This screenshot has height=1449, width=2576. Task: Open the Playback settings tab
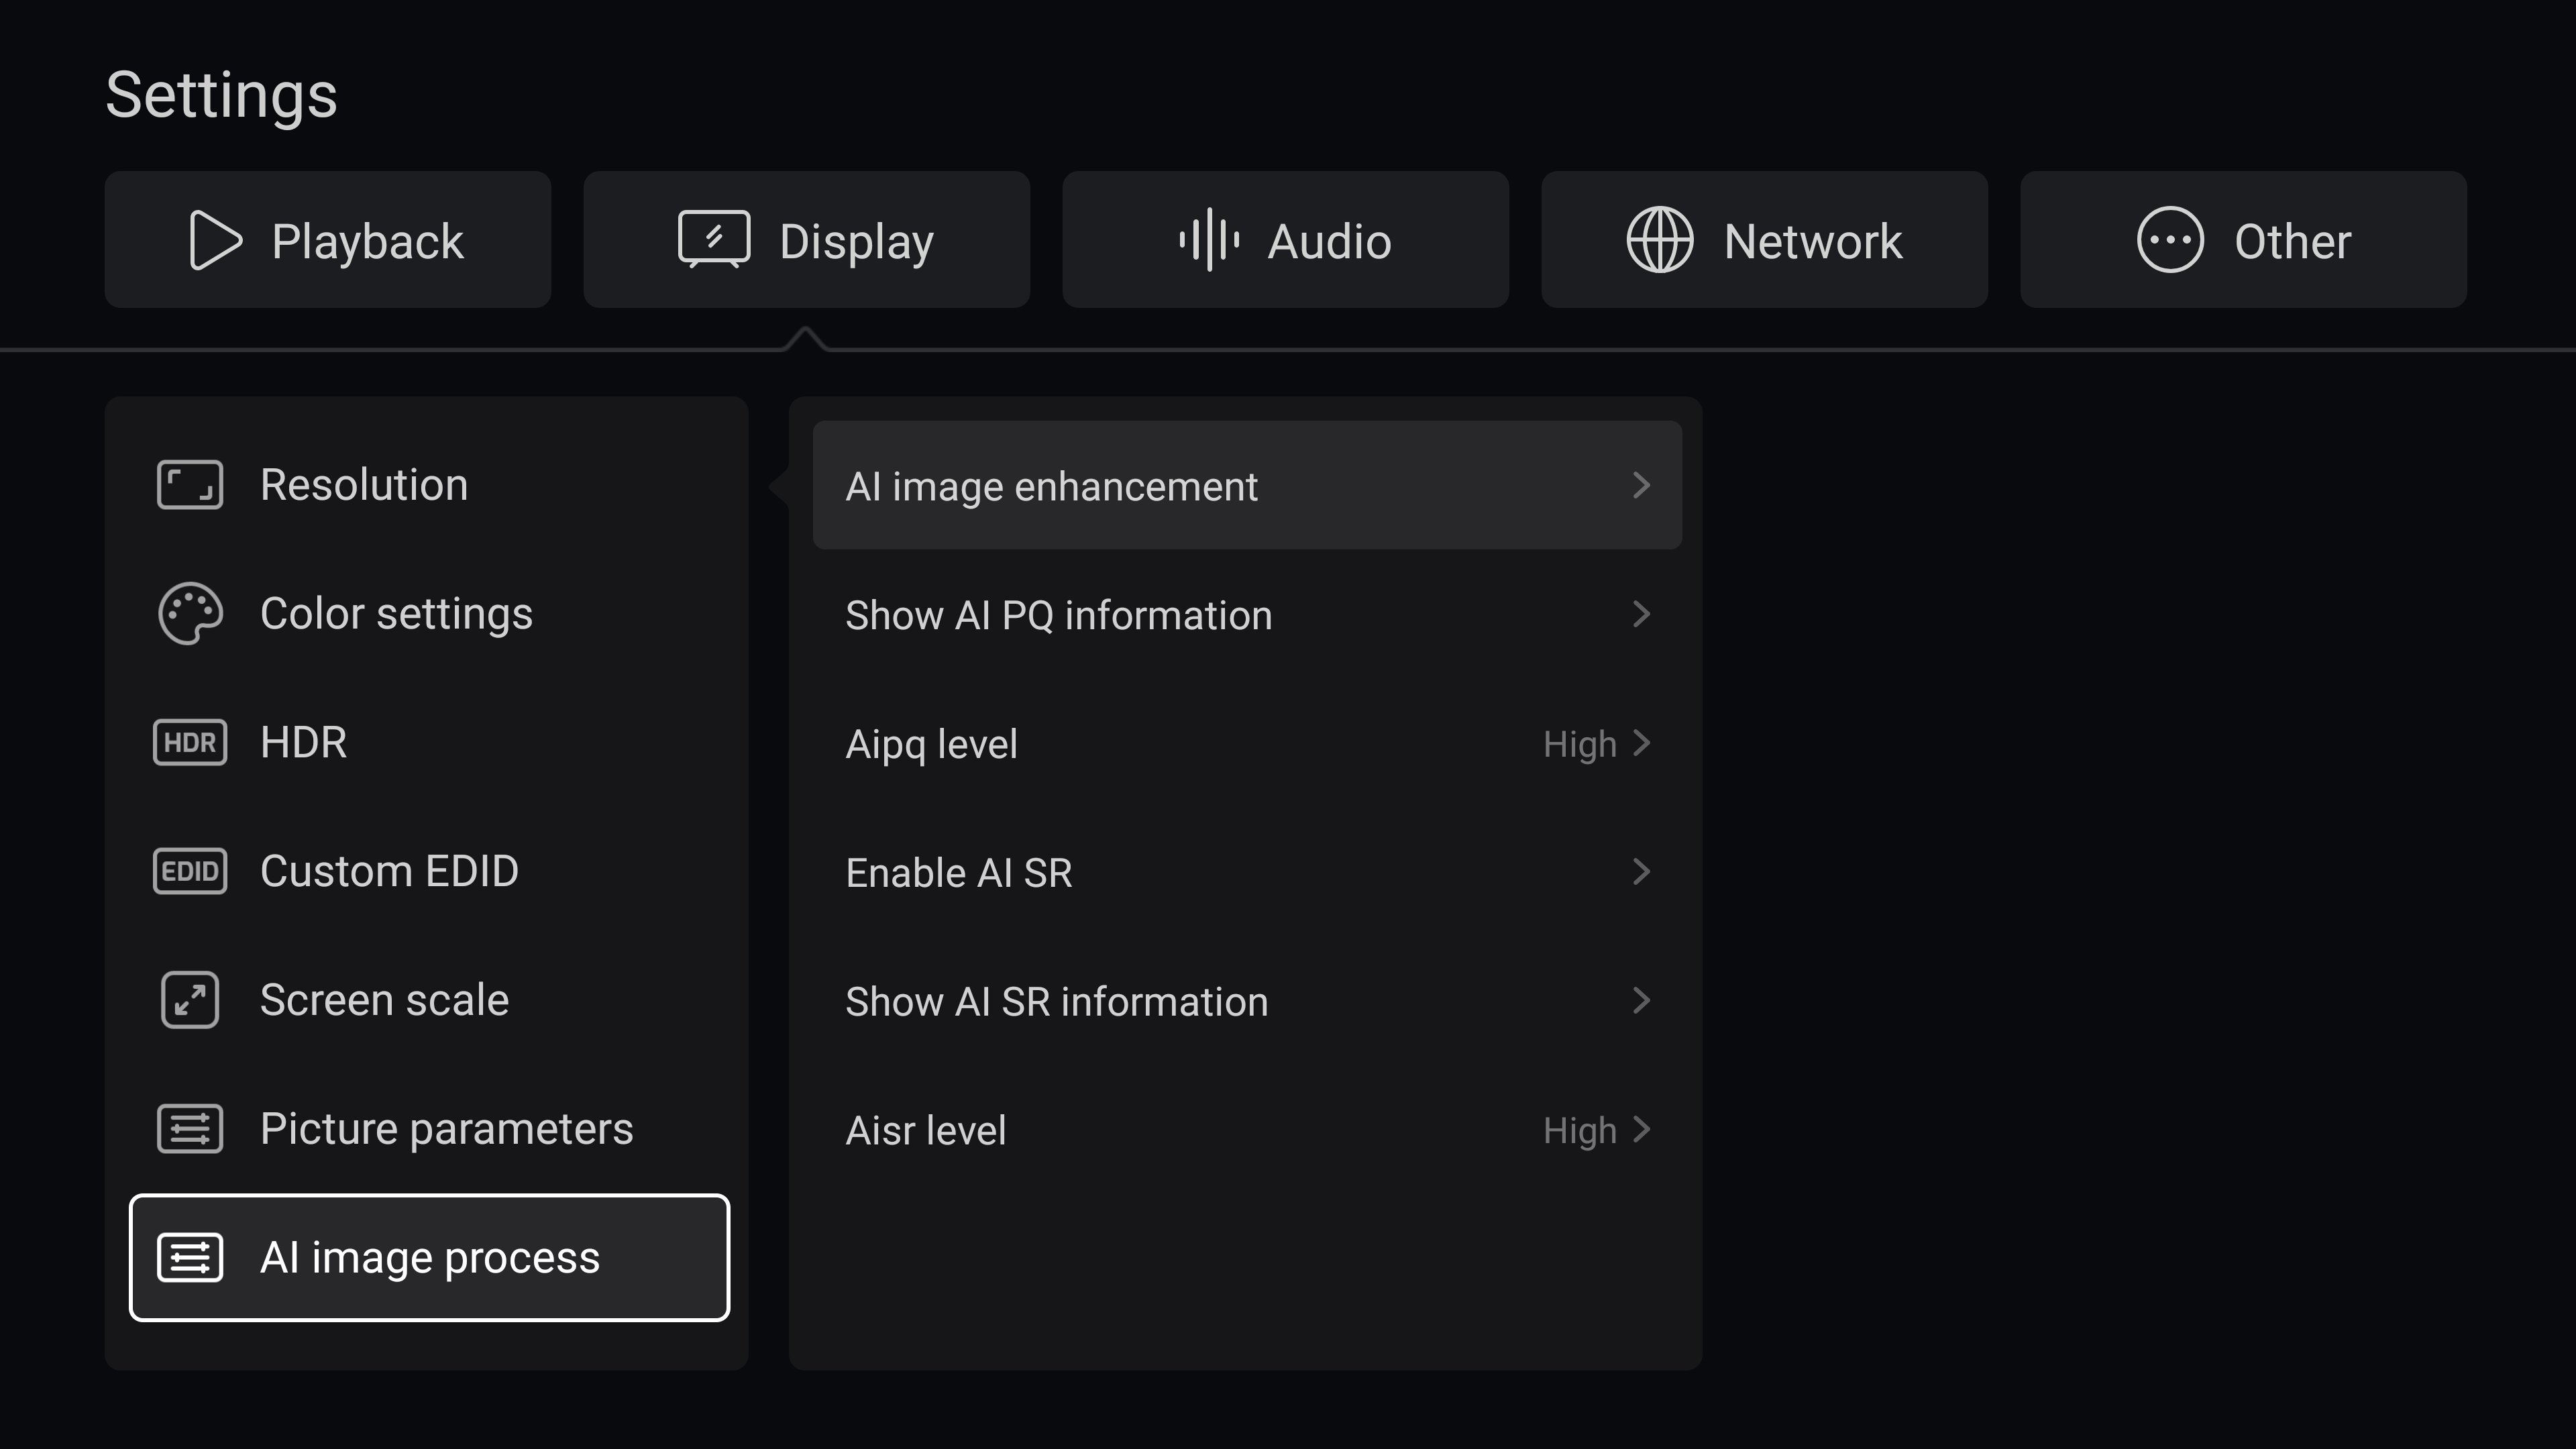coord(328,240)
